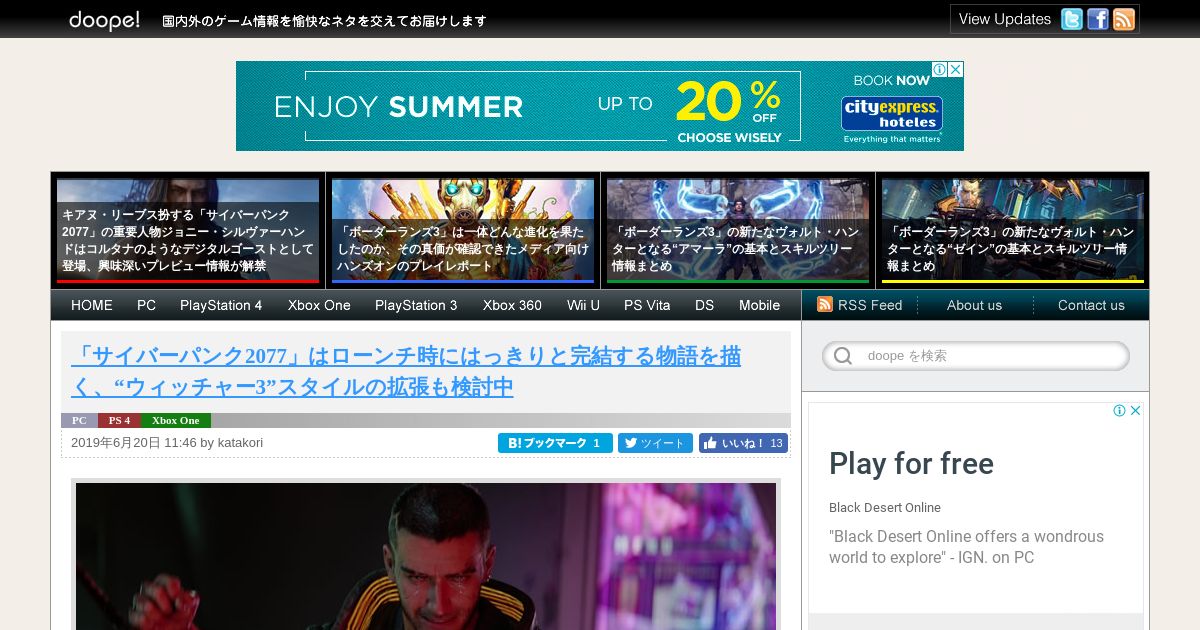Open RSS Feed link in navbar
1200x630 pixels.
coord(870,305)
